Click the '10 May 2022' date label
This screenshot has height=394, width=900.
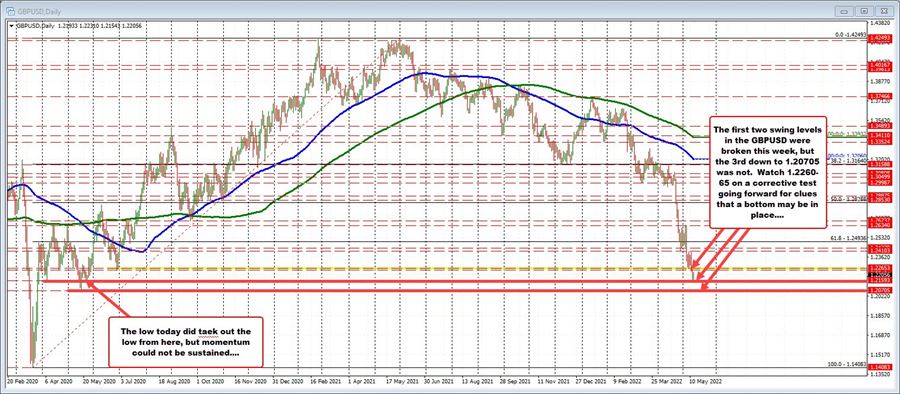(x=706, y=380)
